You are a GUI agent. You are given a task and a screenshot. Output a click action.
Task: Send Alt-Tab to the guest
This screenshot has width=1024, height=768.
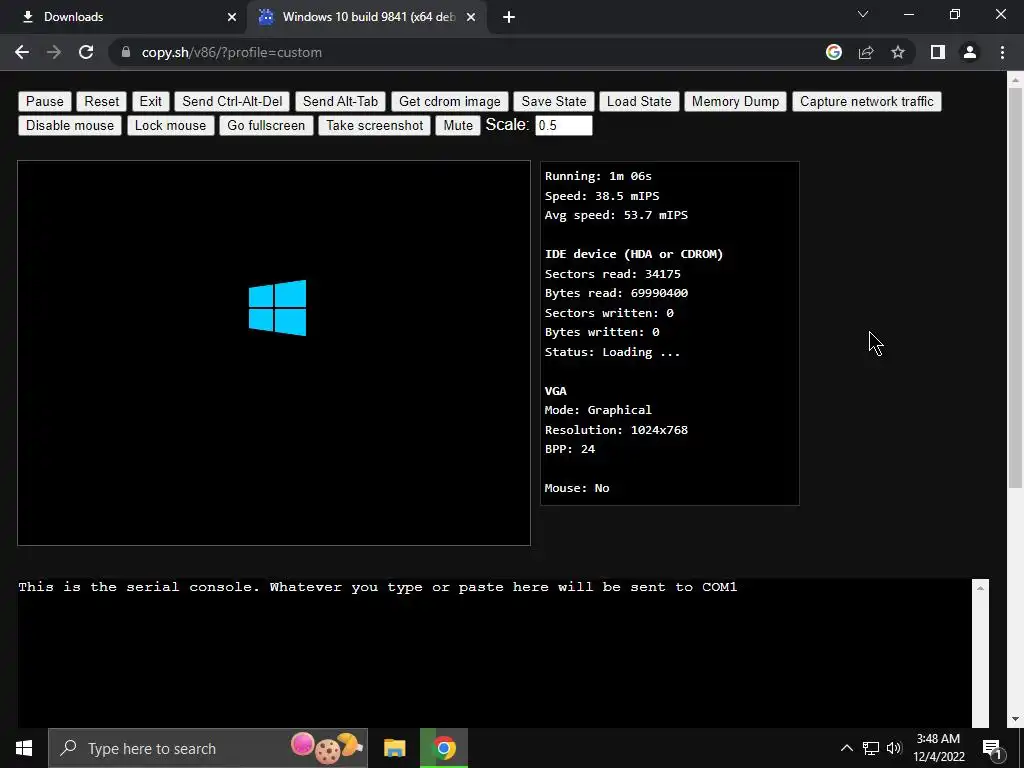point(340,101)
